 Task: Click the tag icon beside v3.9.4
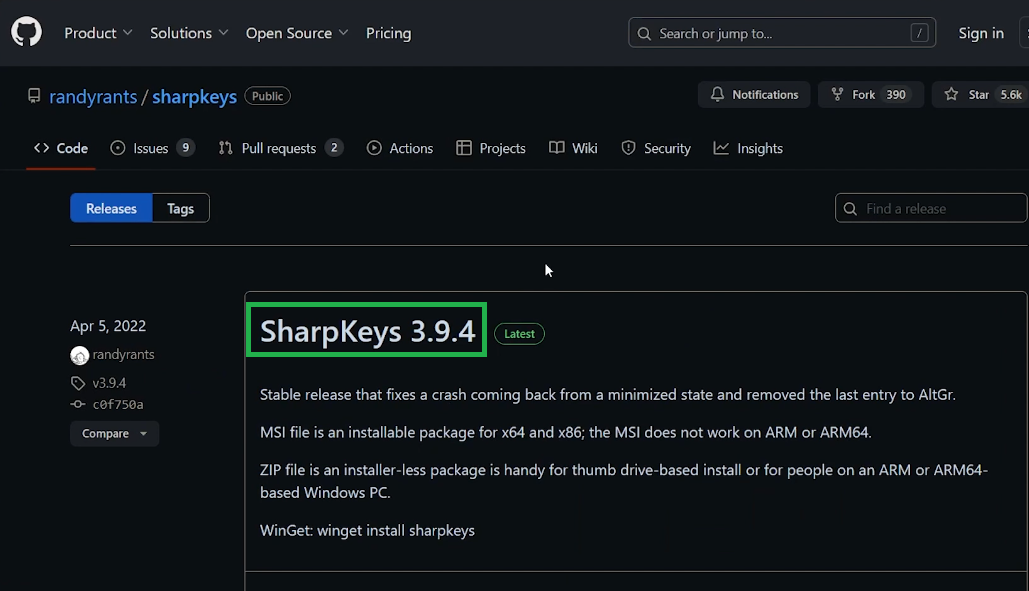[x=78, y=383]
